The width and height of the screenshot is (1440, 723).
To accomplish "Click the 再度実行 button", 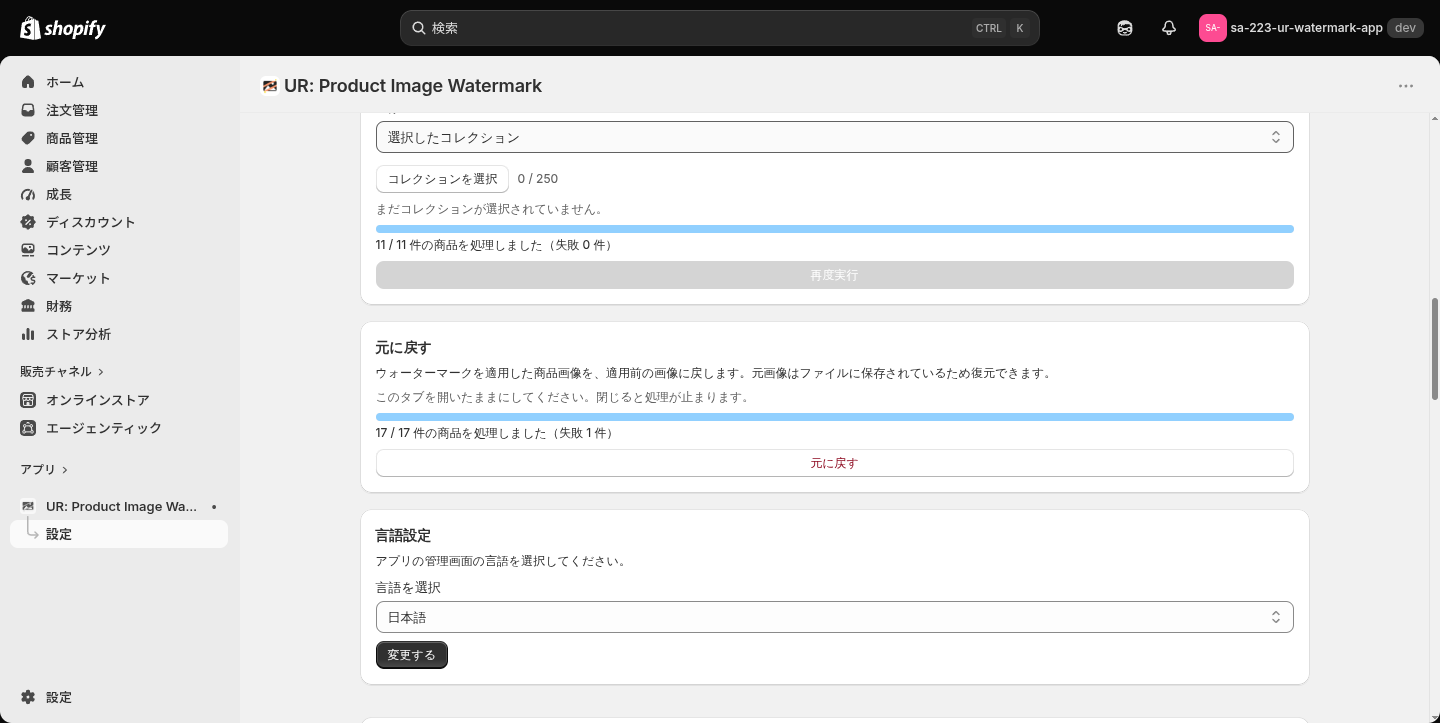I will click(834, 275).
